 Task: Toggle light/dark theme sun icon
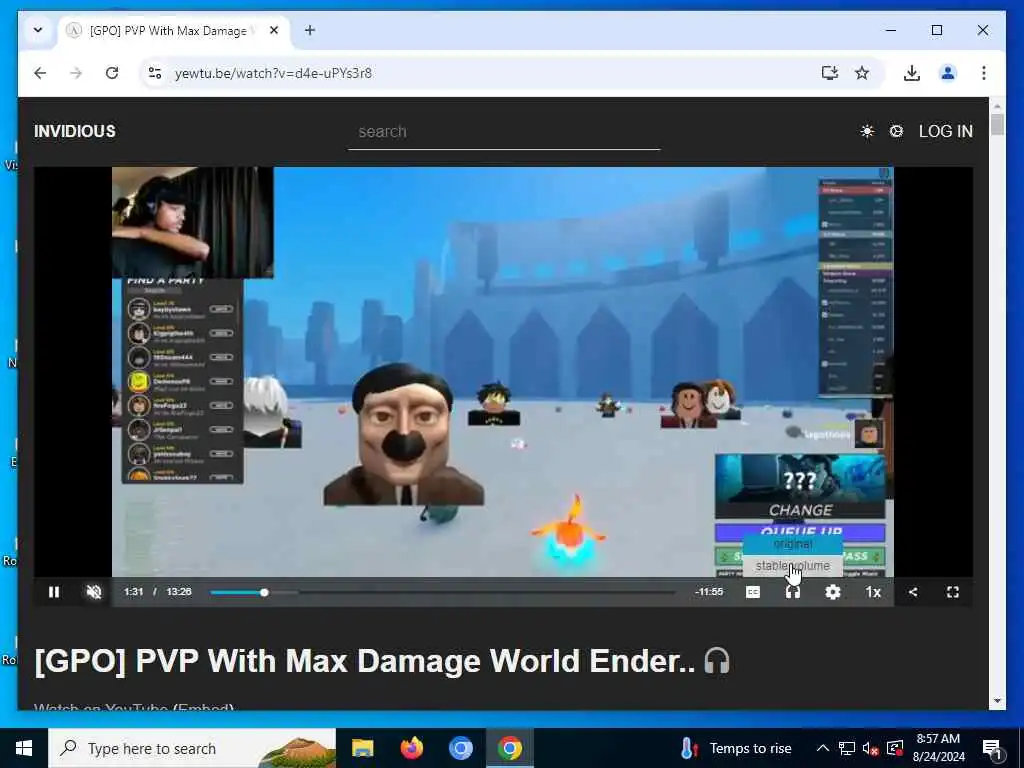point(867,131)
